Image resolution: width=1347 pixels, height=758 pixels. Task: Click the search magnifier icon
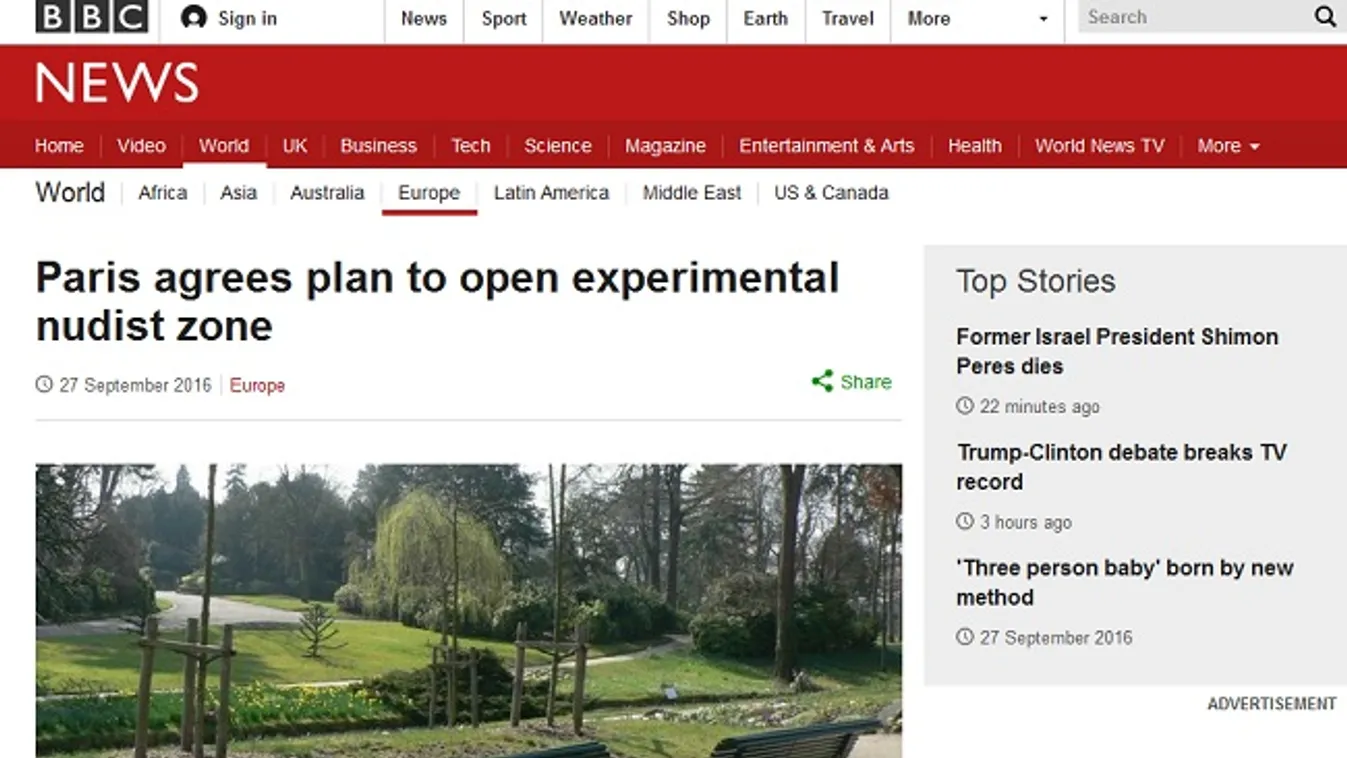point(1325,17)
